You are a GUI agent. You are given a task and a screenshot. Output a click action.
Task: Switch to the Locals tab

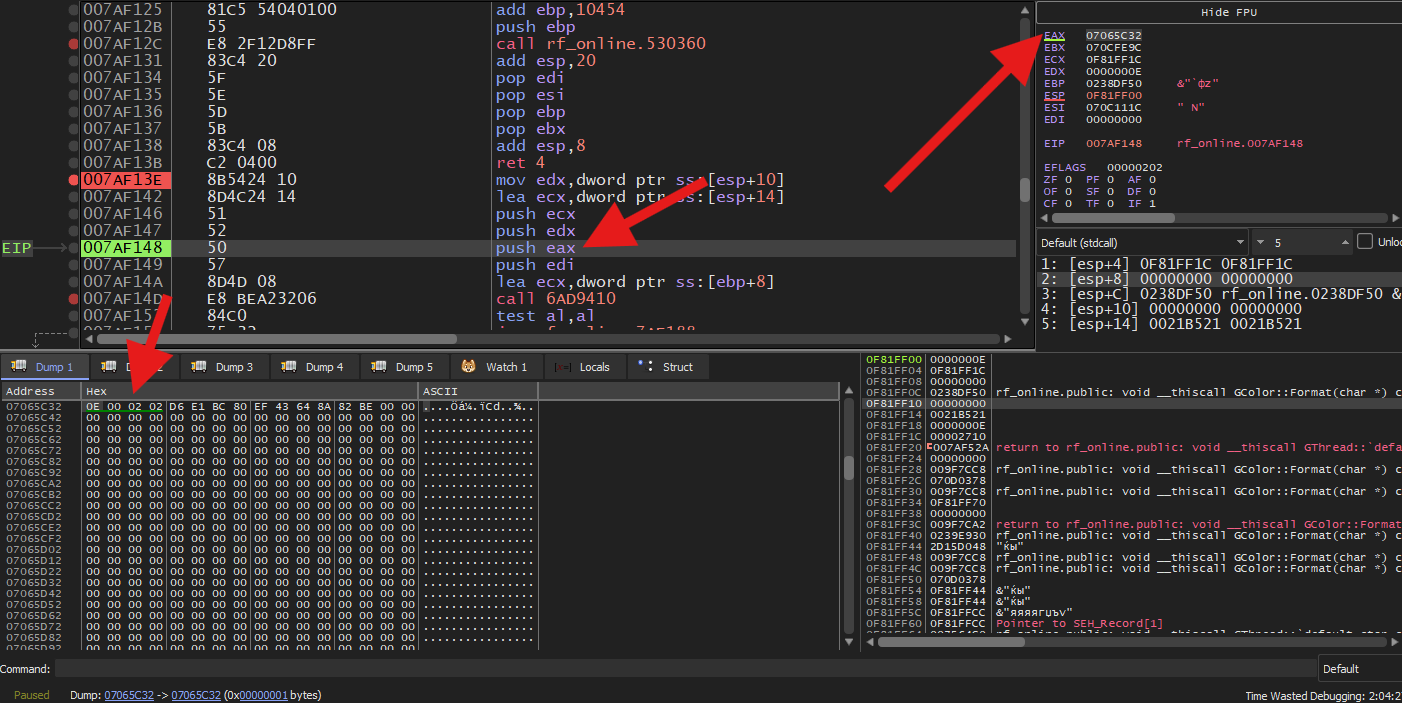(584, 367)
